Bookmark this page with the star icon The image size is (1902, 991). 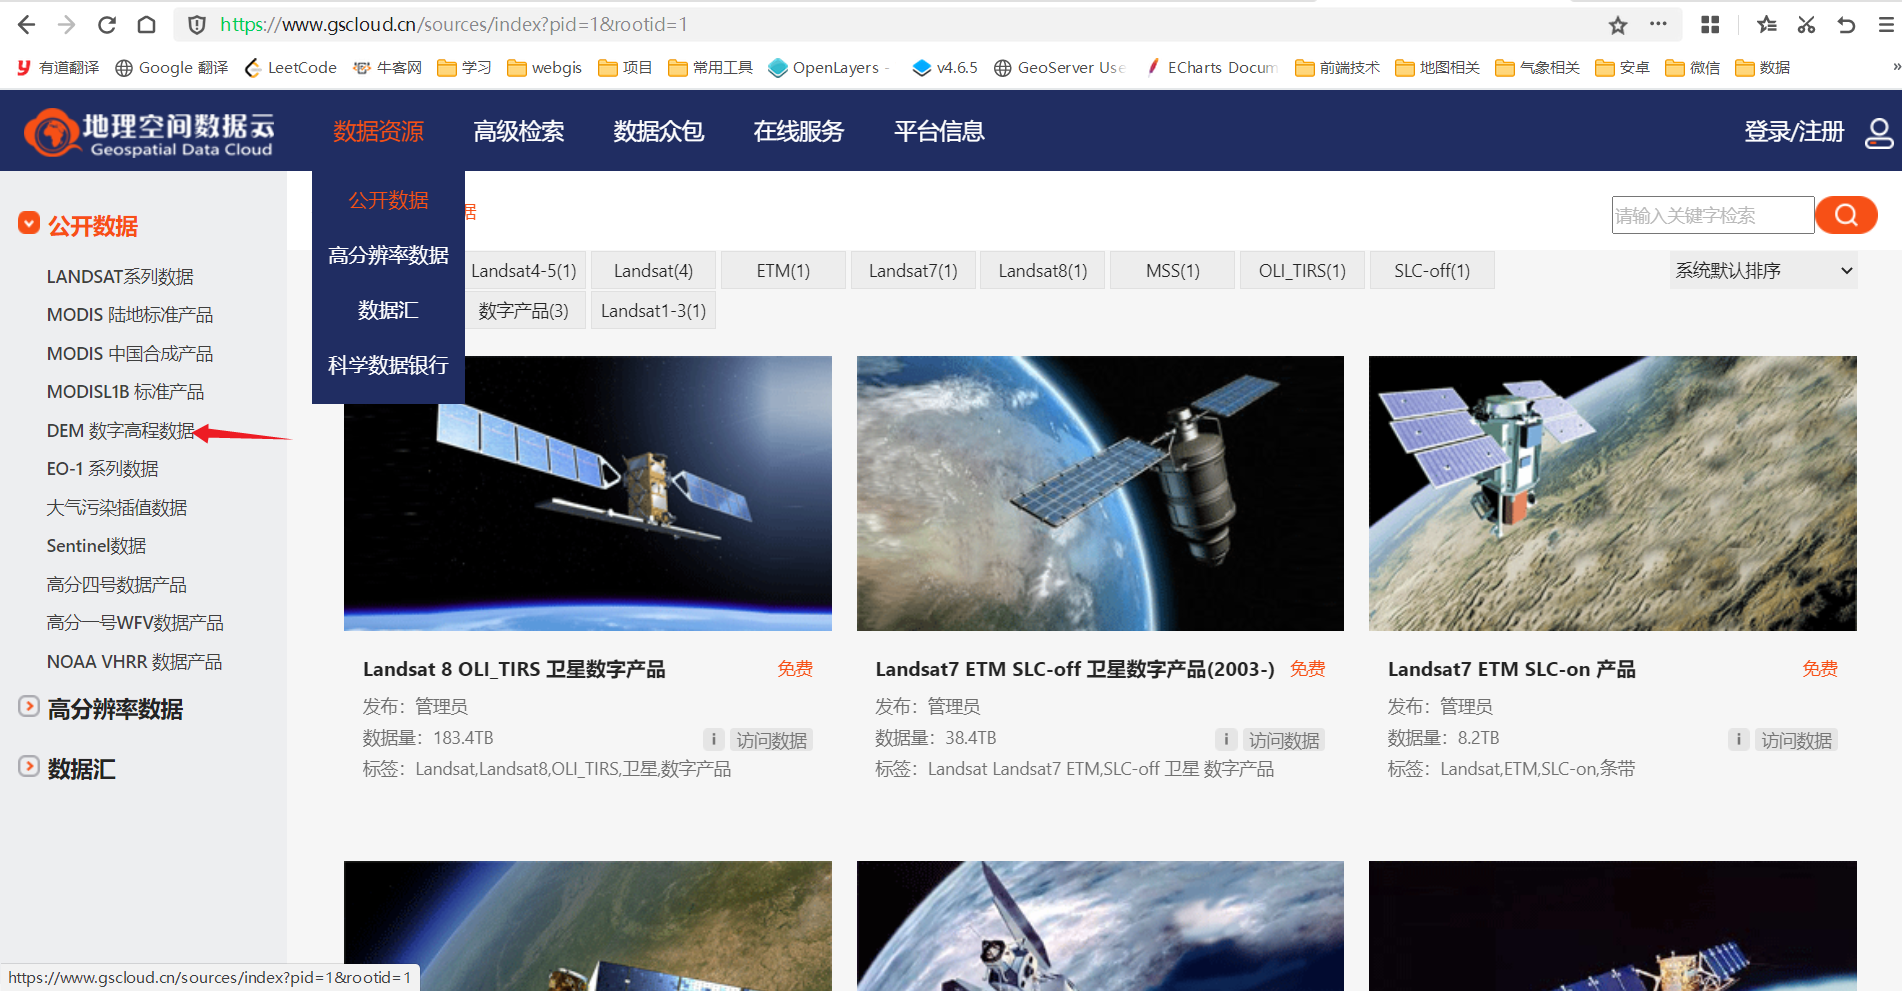(x=1618, y=25)
